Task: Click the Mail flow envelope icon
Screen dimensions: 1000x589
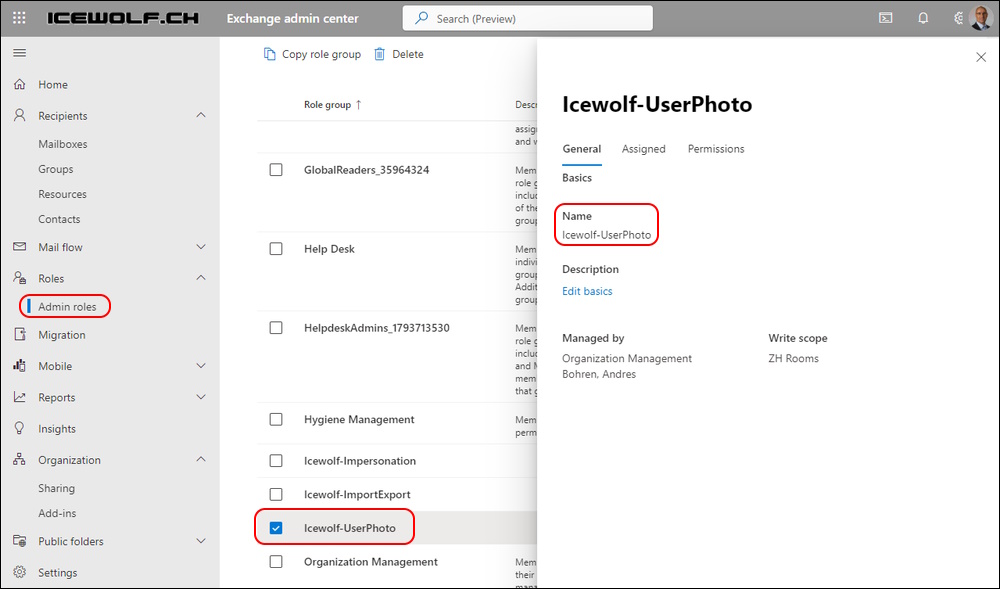Action: [x=20, y=247]
